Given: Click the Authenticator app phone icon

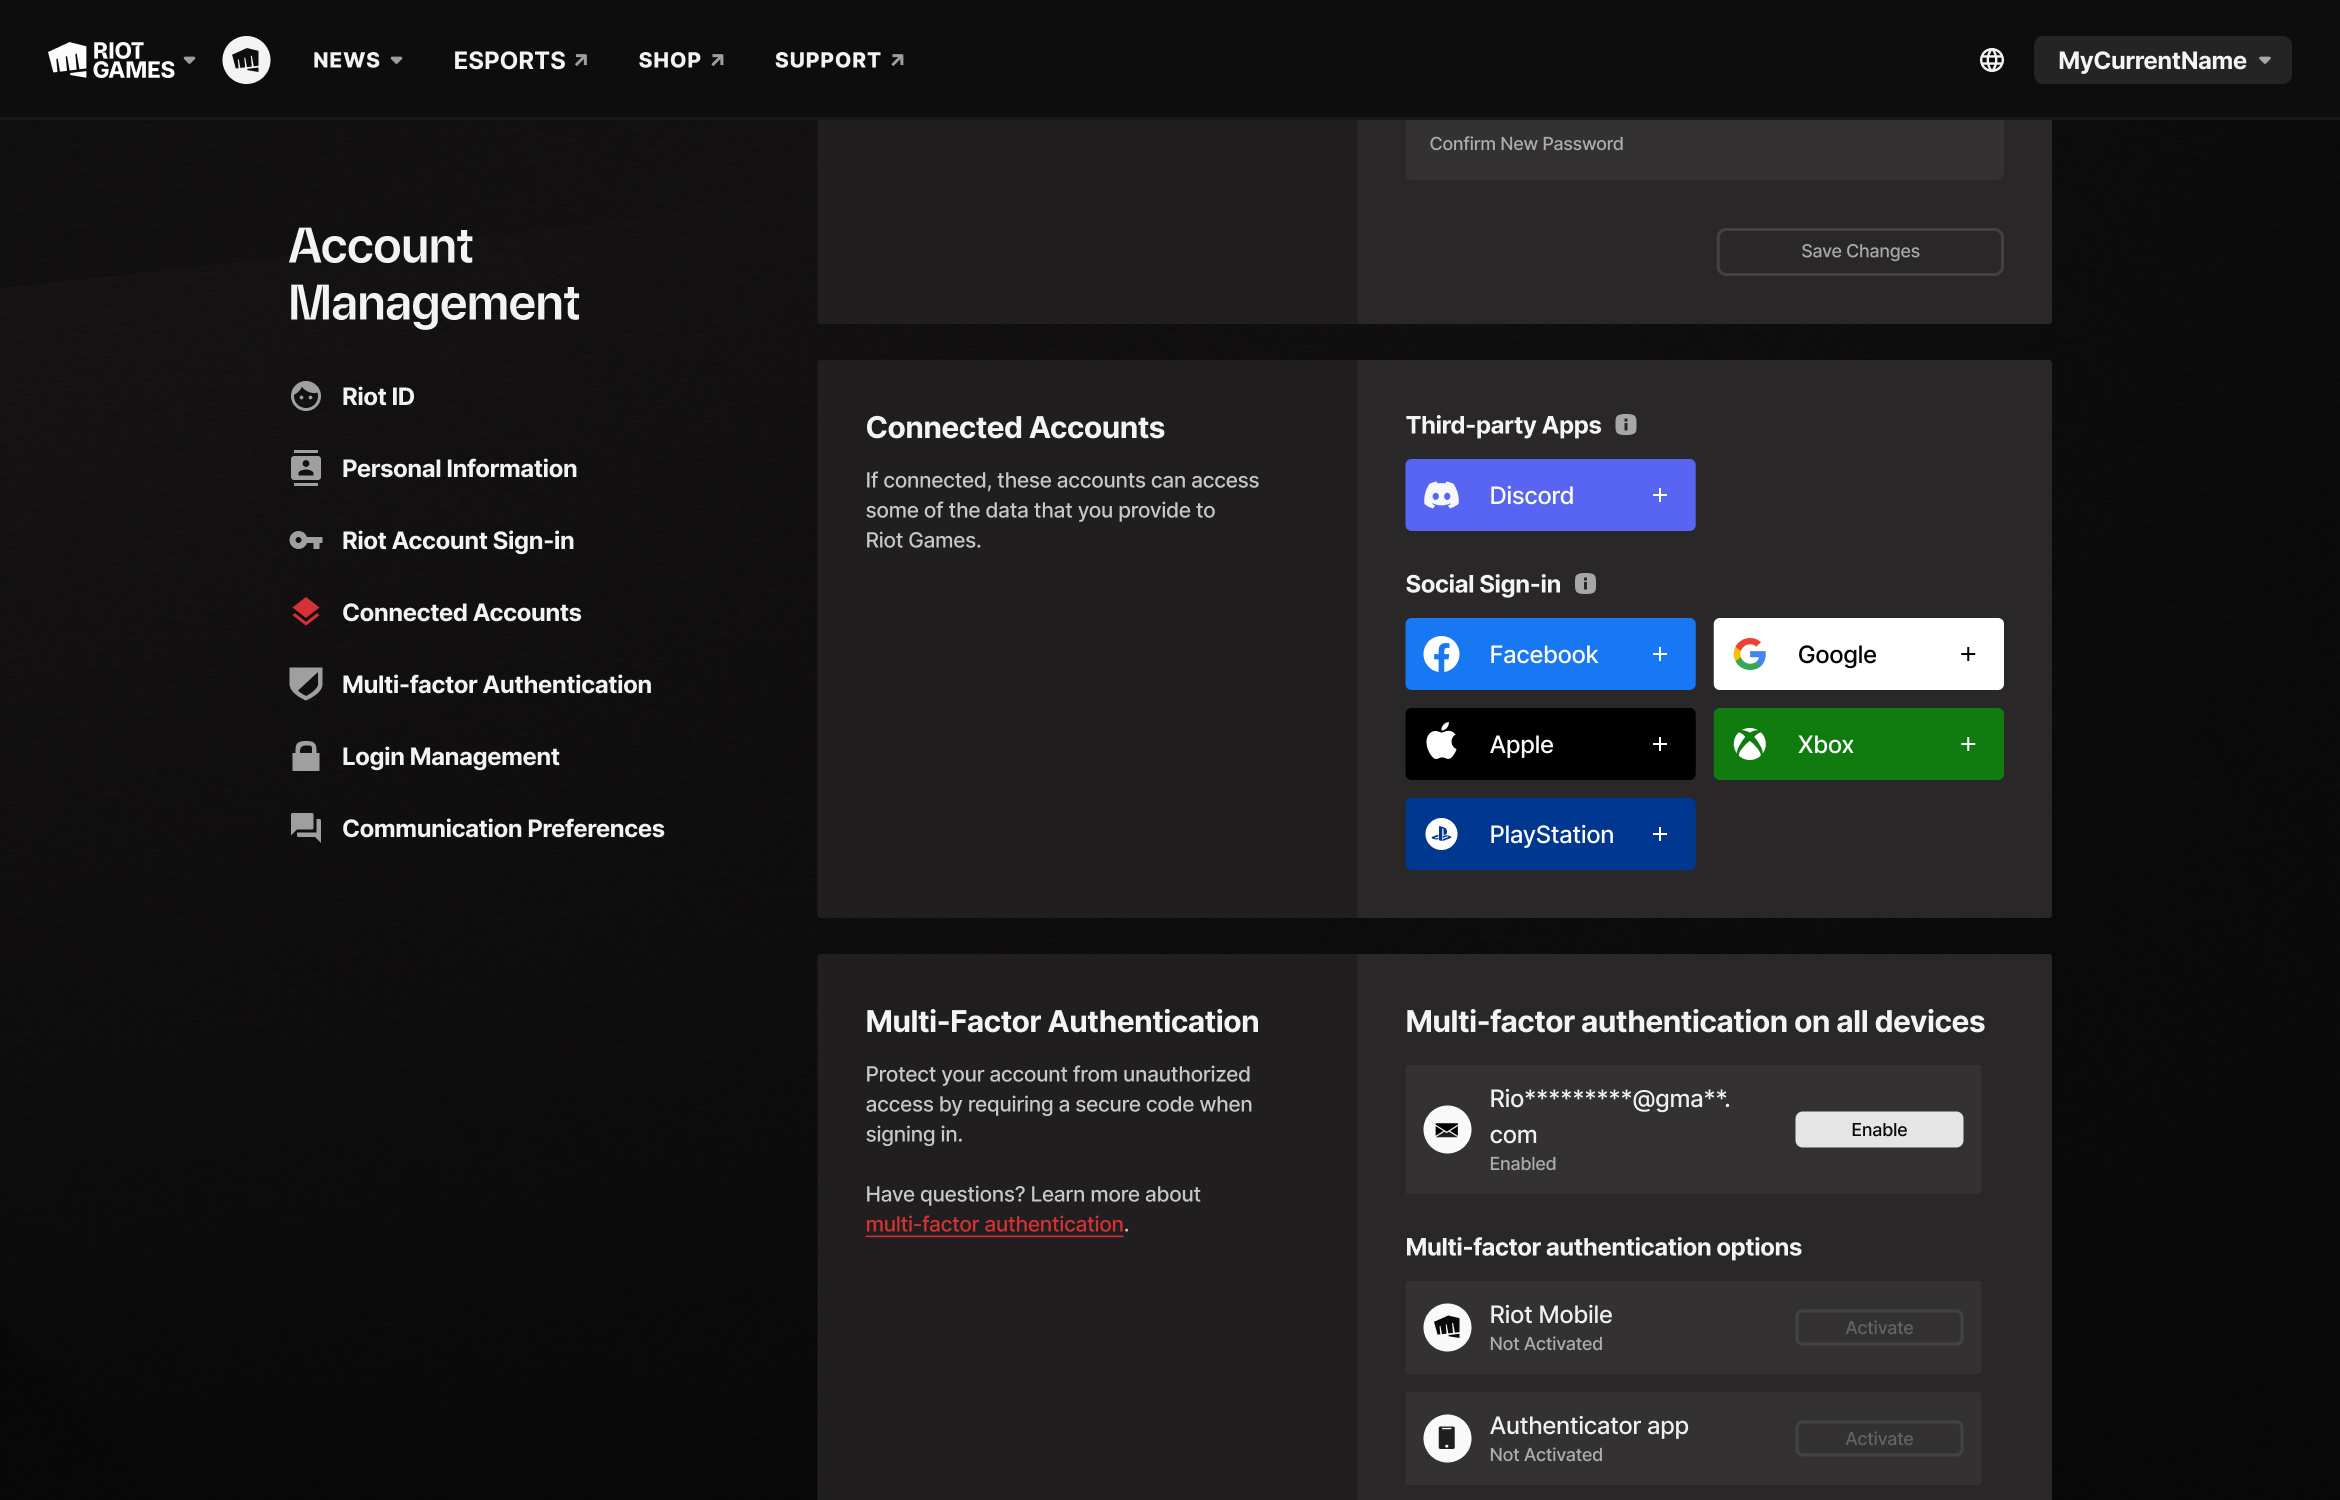Looking at the screenshot, I should (1447, 1438).
